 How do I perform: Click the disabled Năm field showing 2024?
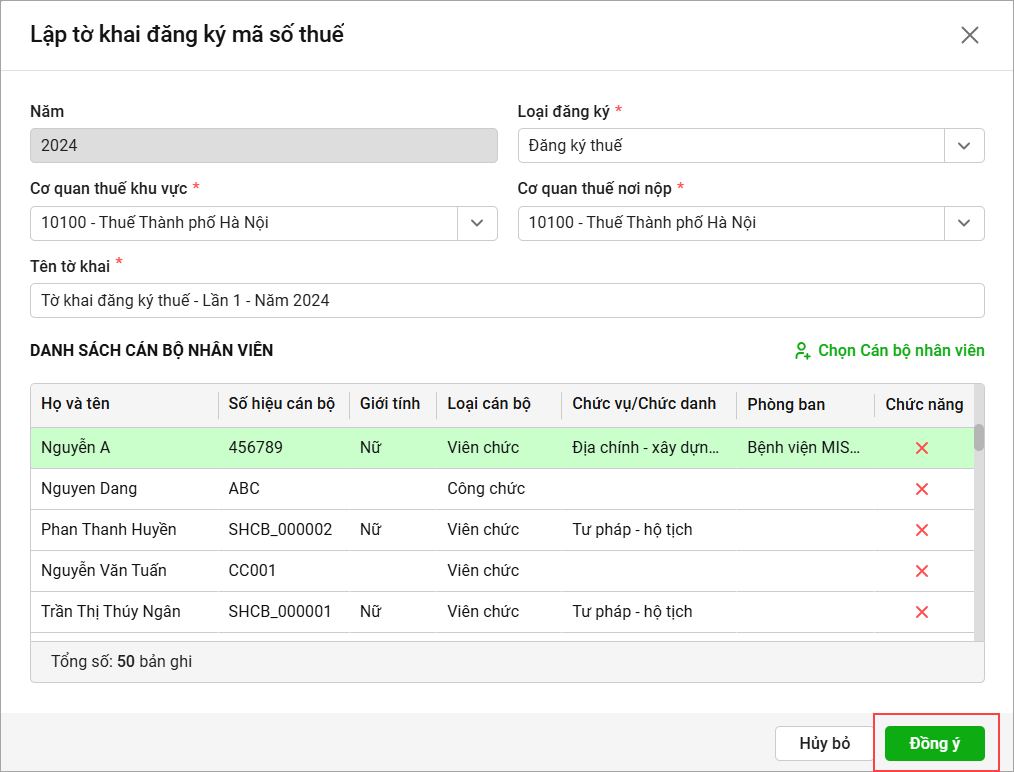264,146
